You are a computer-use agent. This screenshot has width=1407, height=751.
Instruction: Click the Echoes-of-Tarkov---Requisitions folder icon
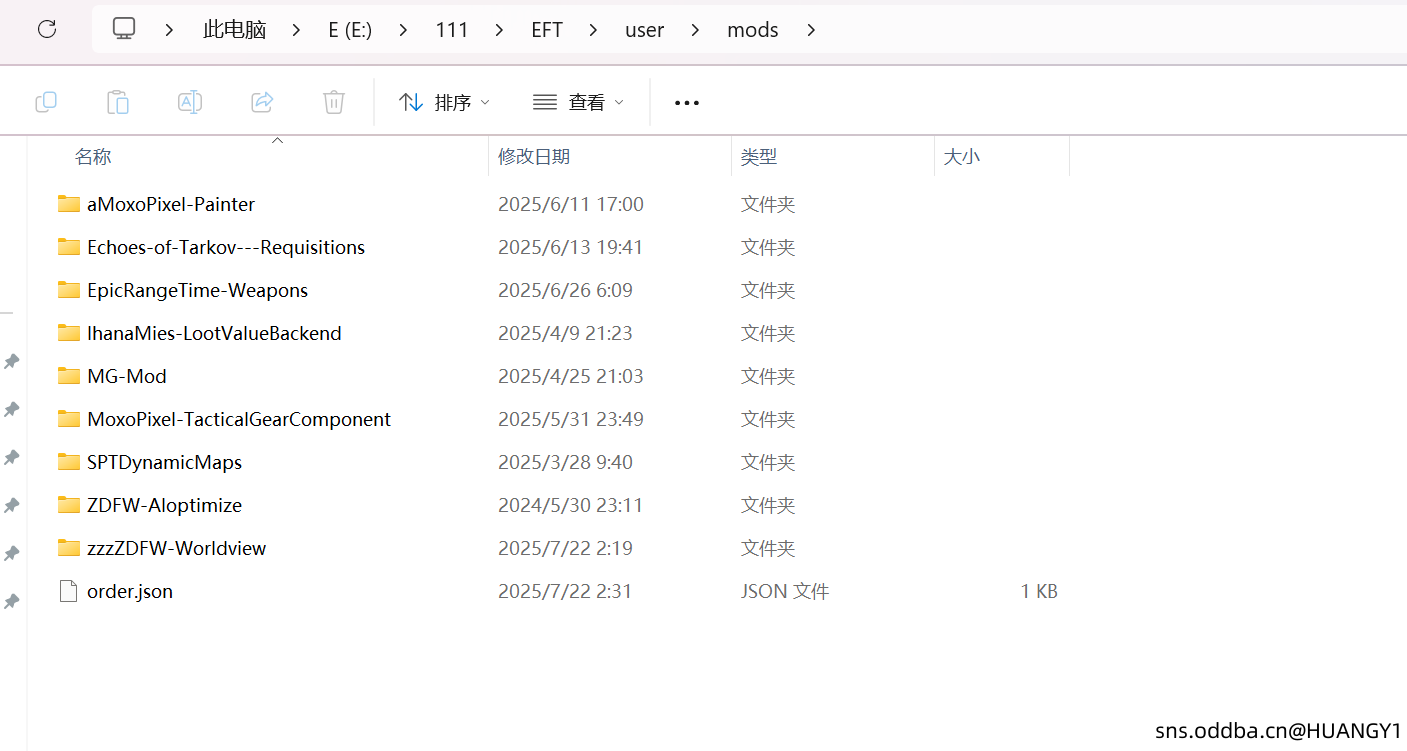[x=69, y=247]
